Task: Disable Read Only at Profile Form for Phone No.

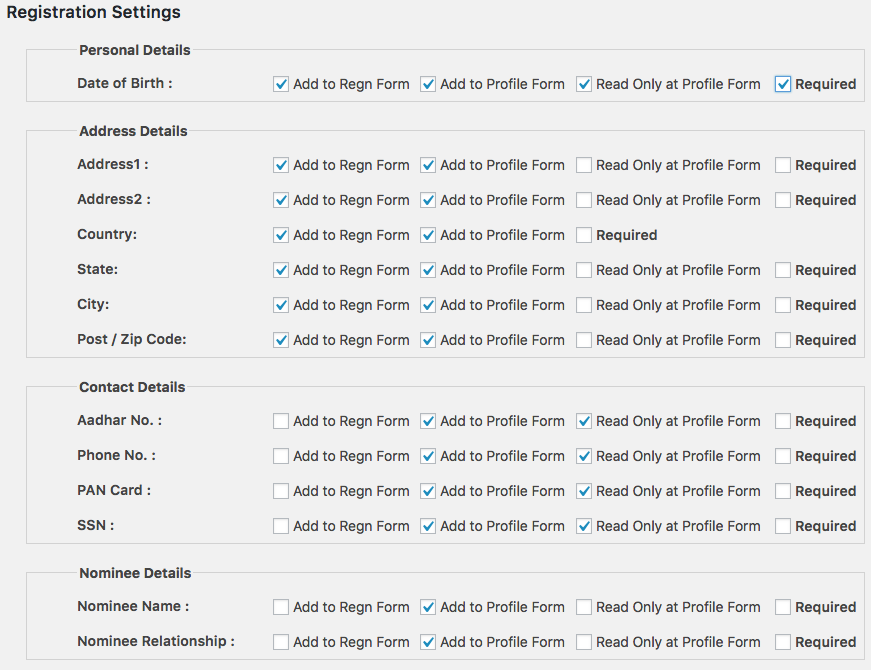Action: pos(583,456)
